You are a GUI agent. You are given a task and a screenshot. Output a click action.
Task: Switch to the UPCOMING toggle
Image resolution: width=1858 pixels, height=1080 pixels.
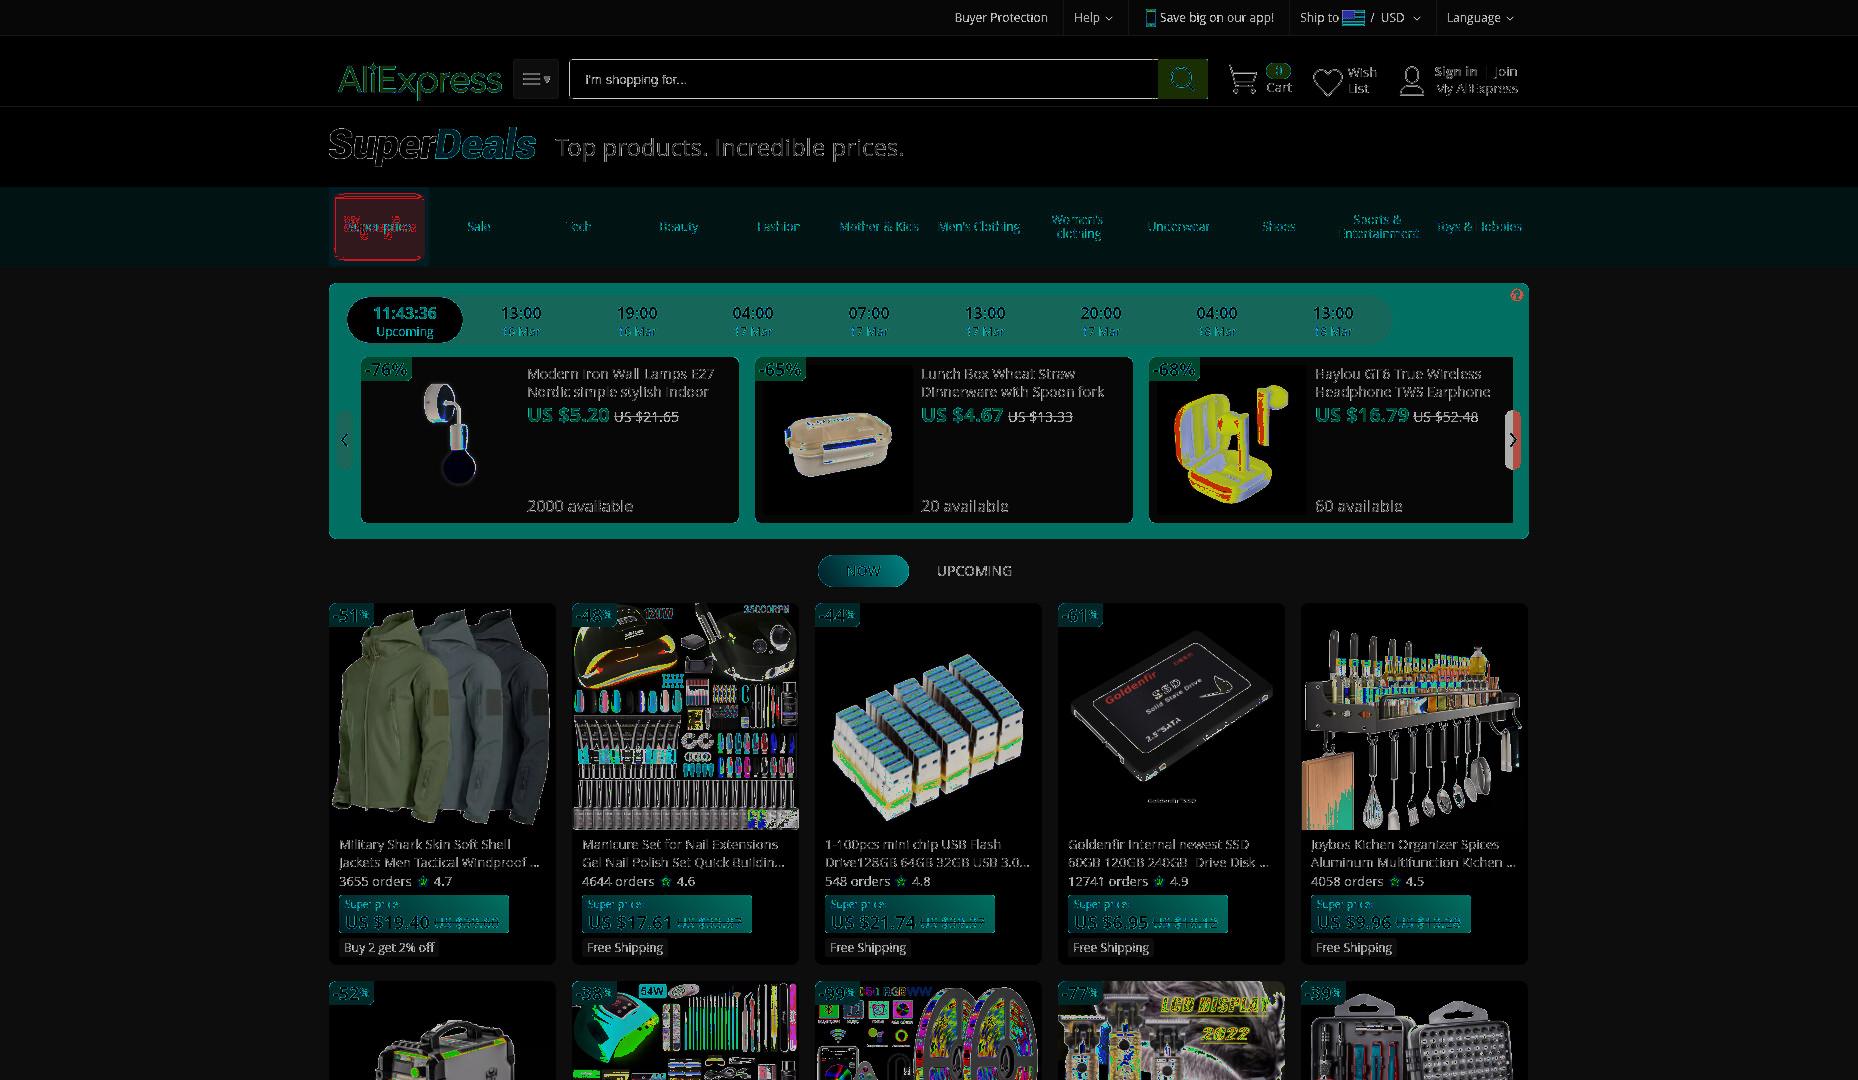(x=974, y=571)
